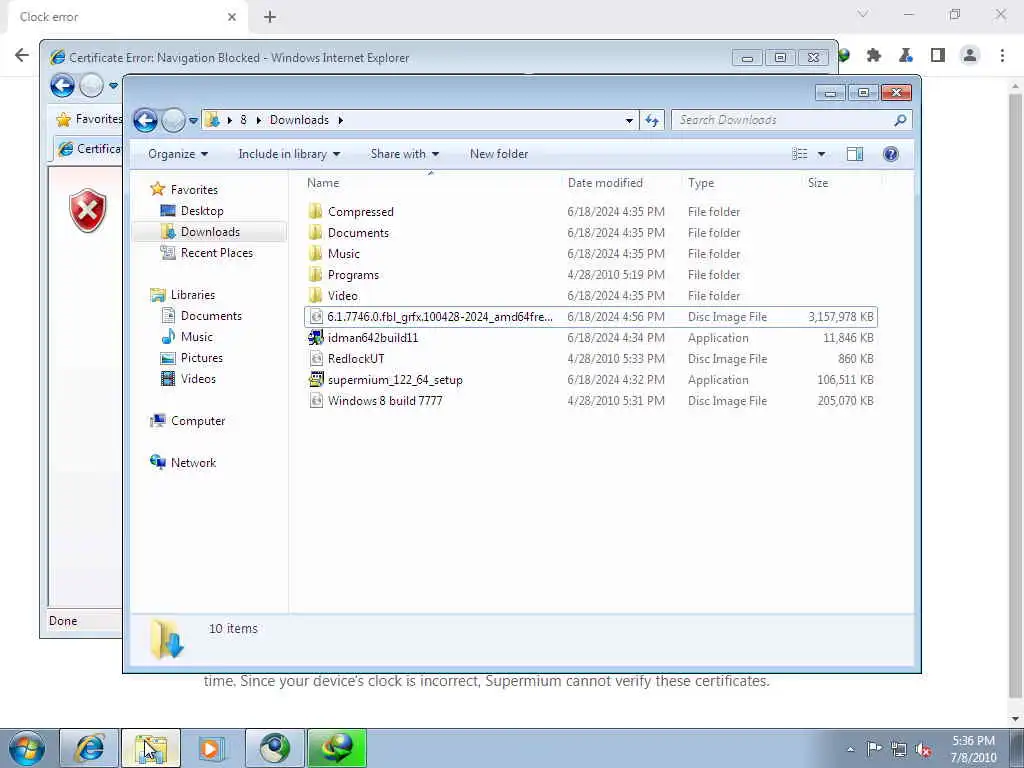This screenshot has height=768, width=1024.
Task: Click the New folder button
Action: coord(499,154)
